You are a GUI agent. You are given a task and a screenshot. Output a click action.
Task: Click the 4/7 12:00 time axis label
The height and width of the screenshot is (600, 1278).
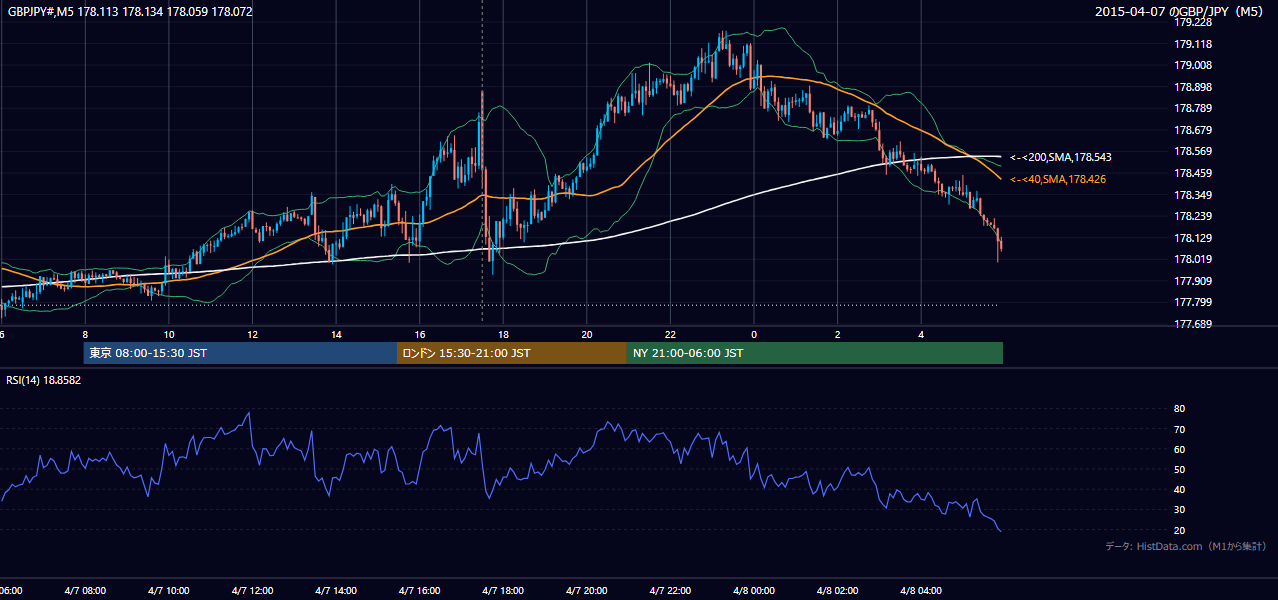[251, 590]
